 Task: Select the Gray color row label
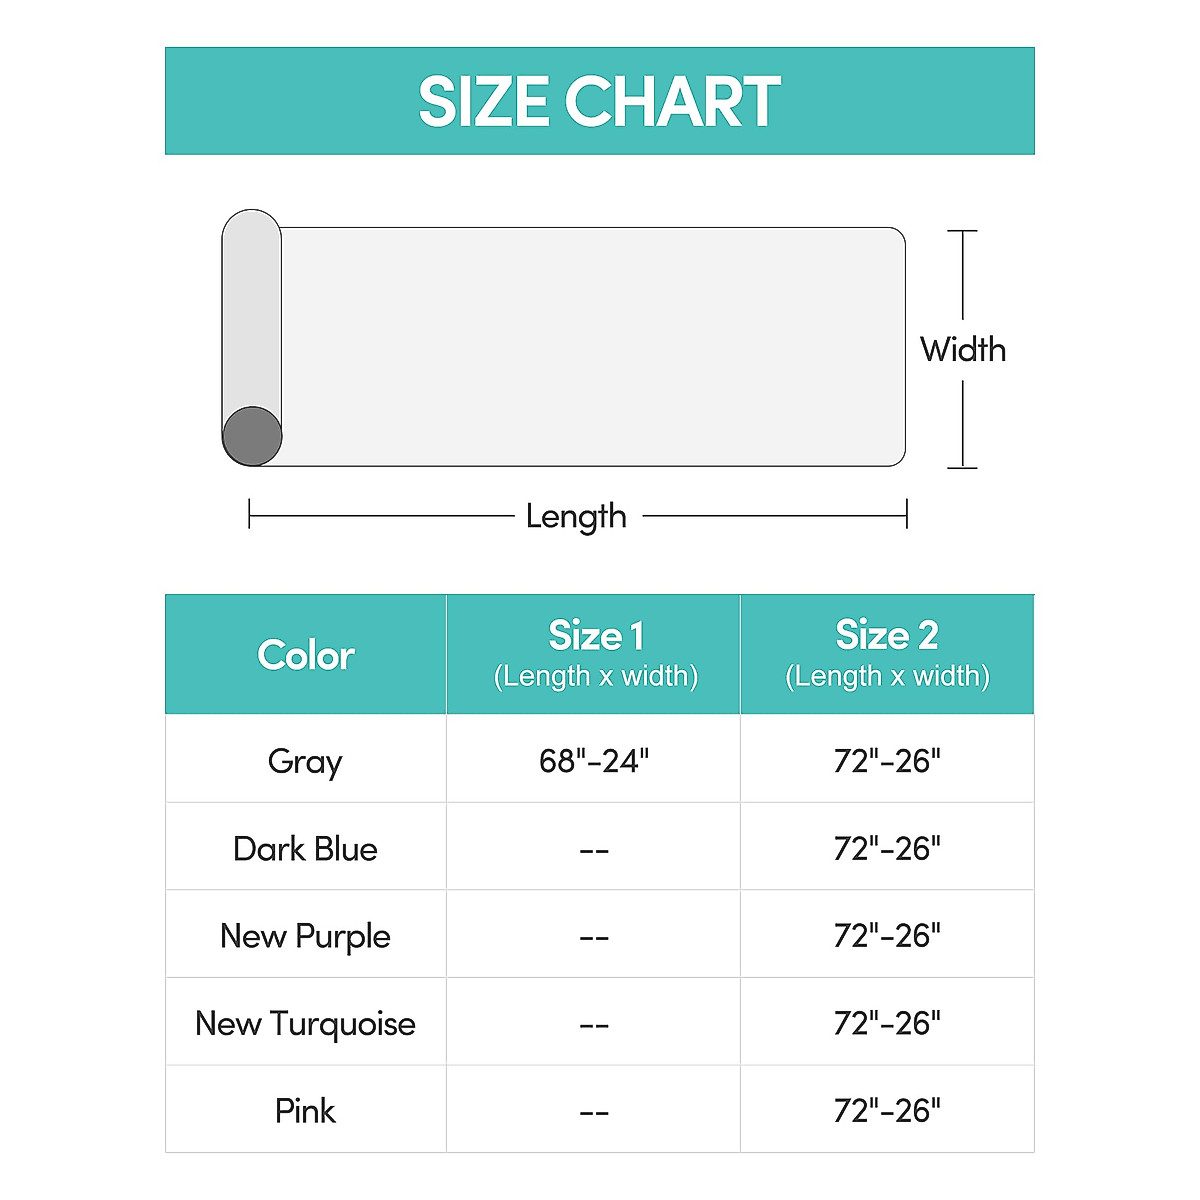point(305,761)
